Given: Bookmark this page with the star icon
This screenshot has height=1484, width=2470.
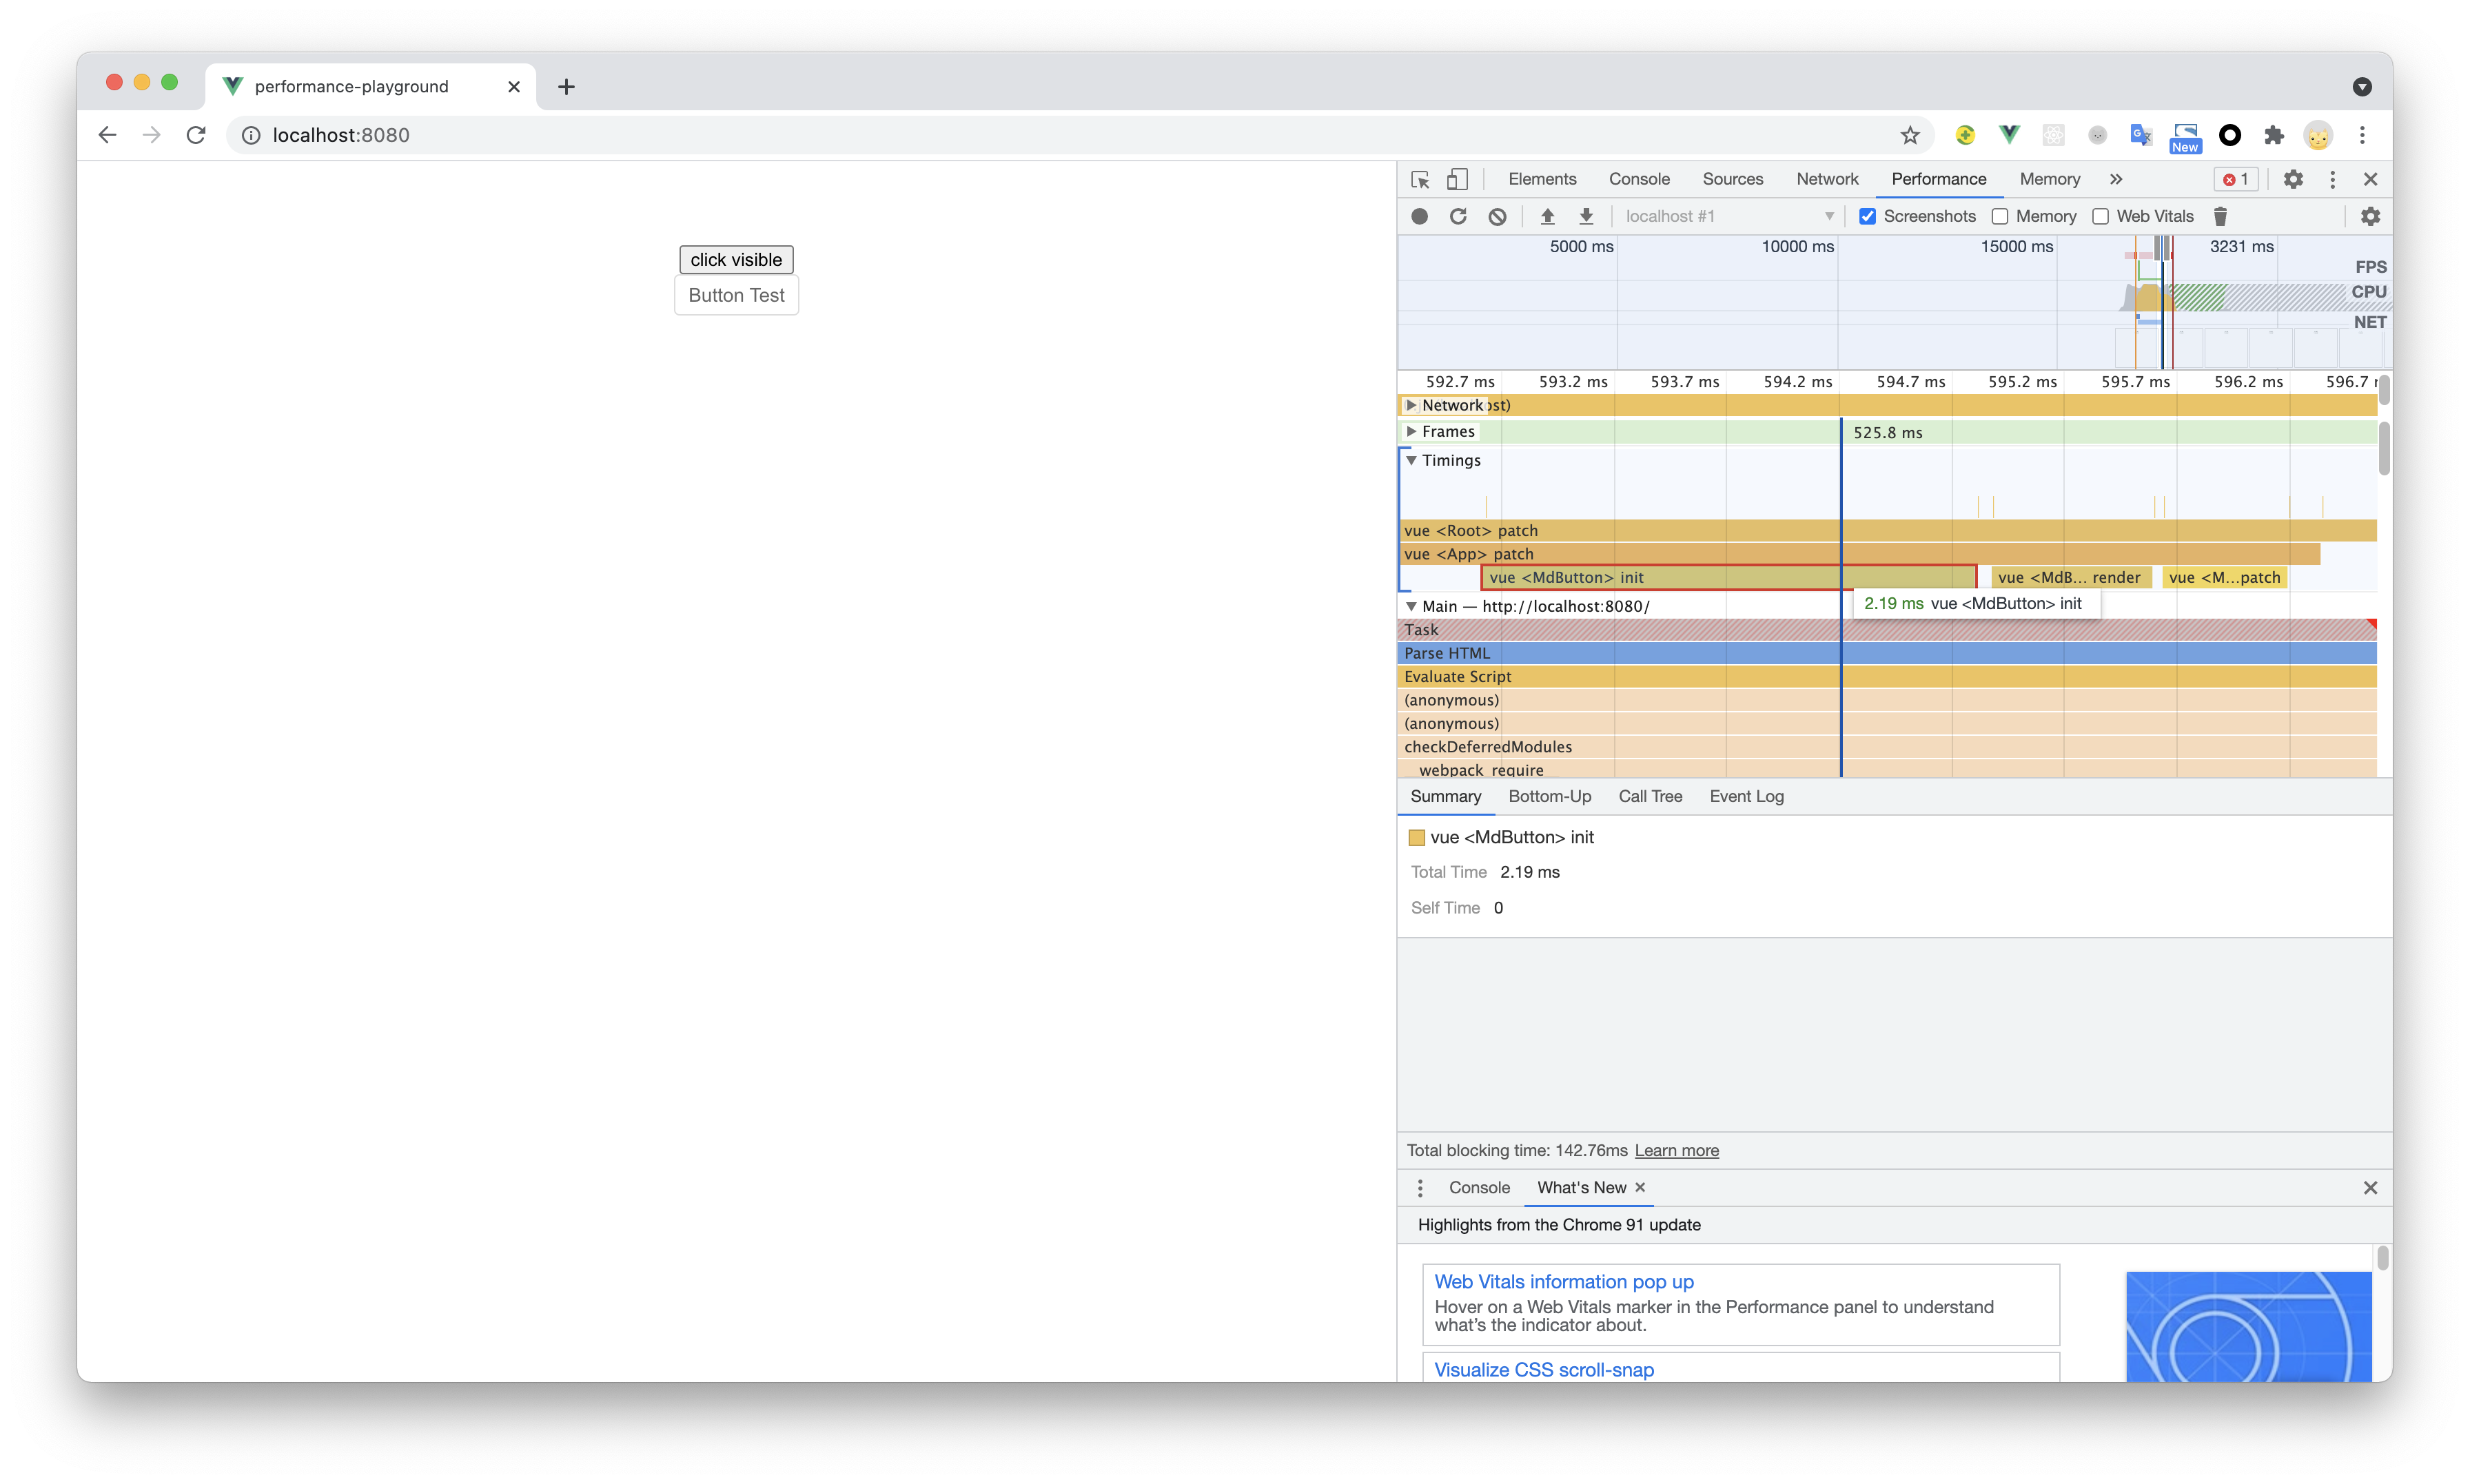Looking at the screenshot, I should click(x=1910, y=135).
